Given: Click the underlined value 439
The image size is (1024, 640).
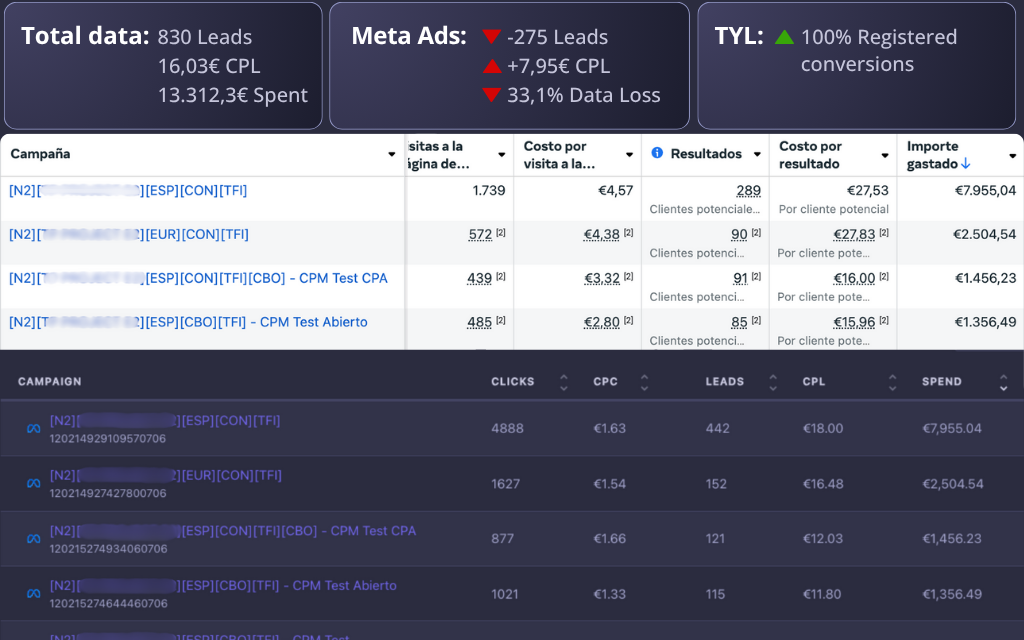Looking at the screenshot, I should tap(479, 278).
